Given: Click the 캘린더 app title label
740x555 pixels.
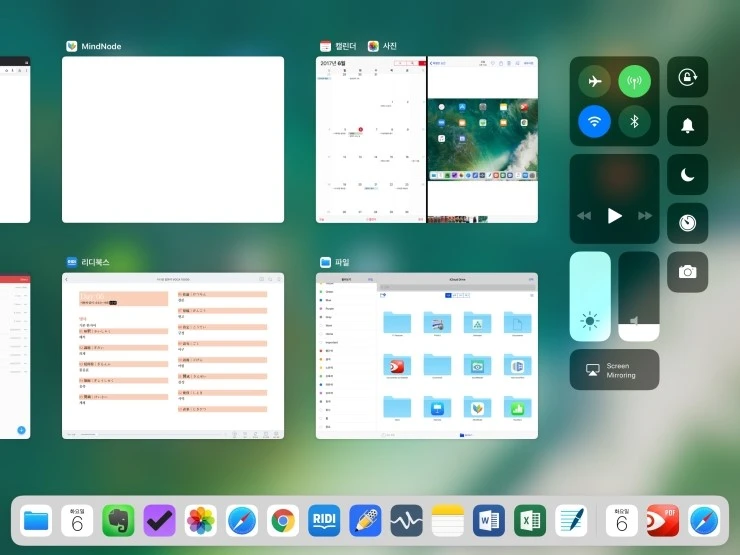Looking at the screenshot, I should 345,46.
